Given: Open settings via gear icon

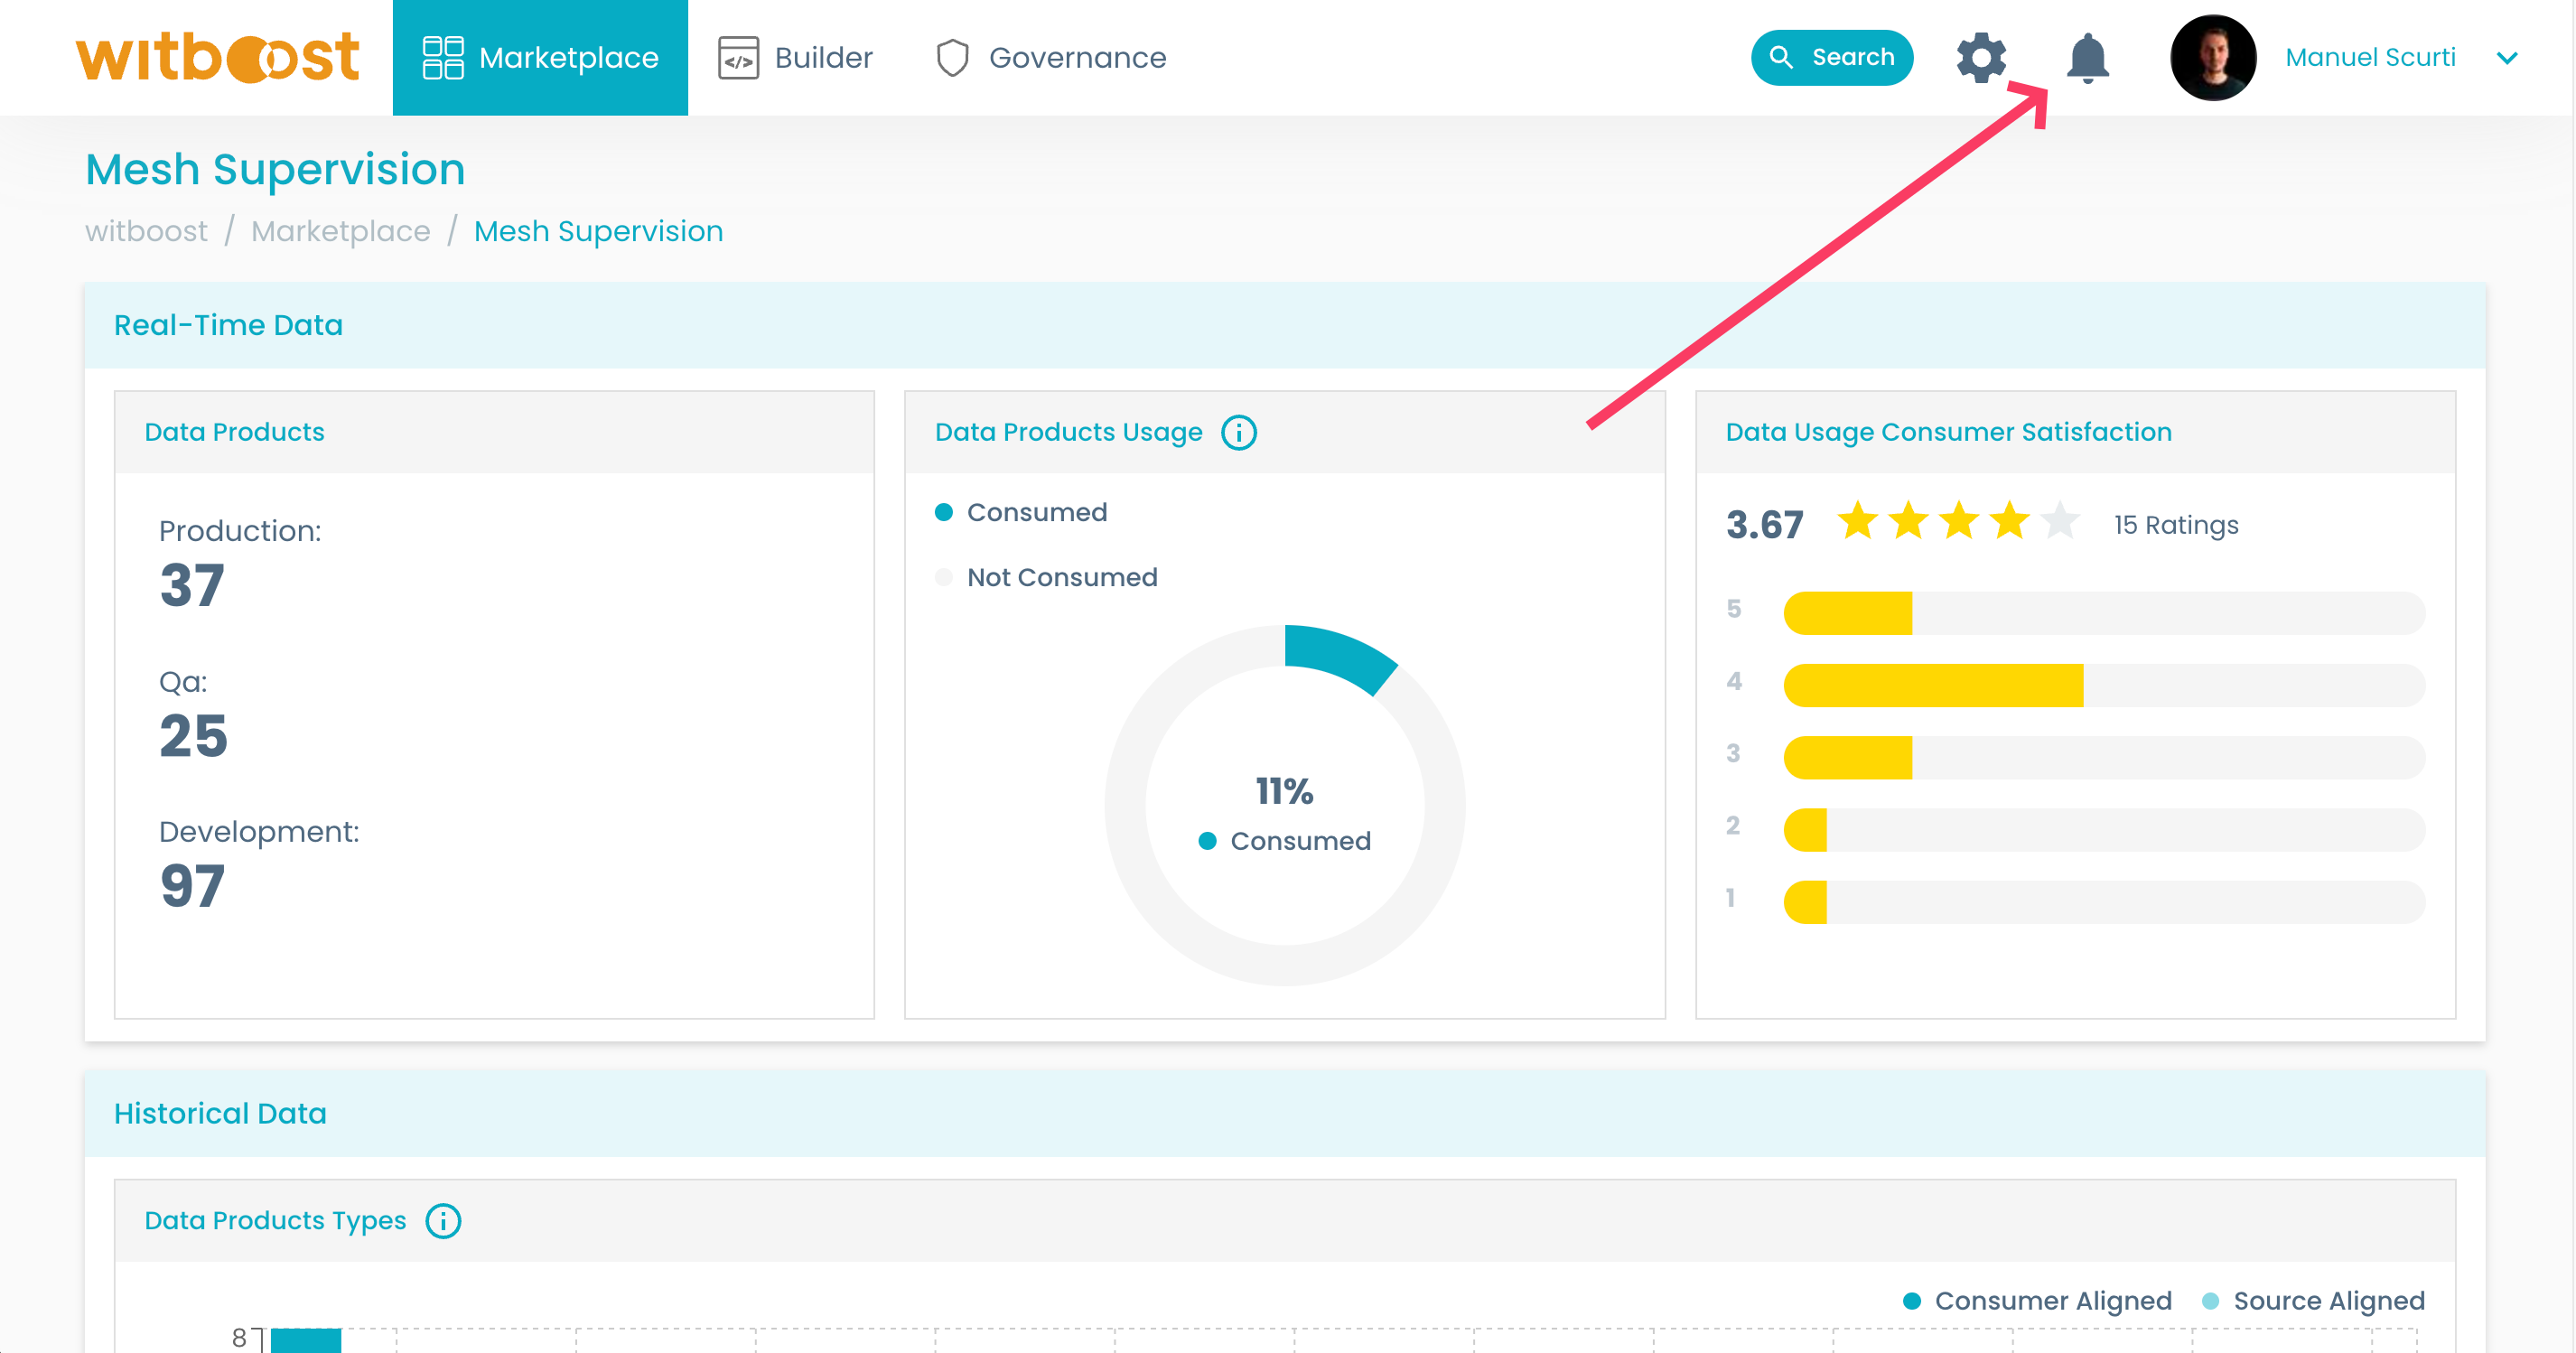Looking at the screenshot, I should click(1980, 58).
